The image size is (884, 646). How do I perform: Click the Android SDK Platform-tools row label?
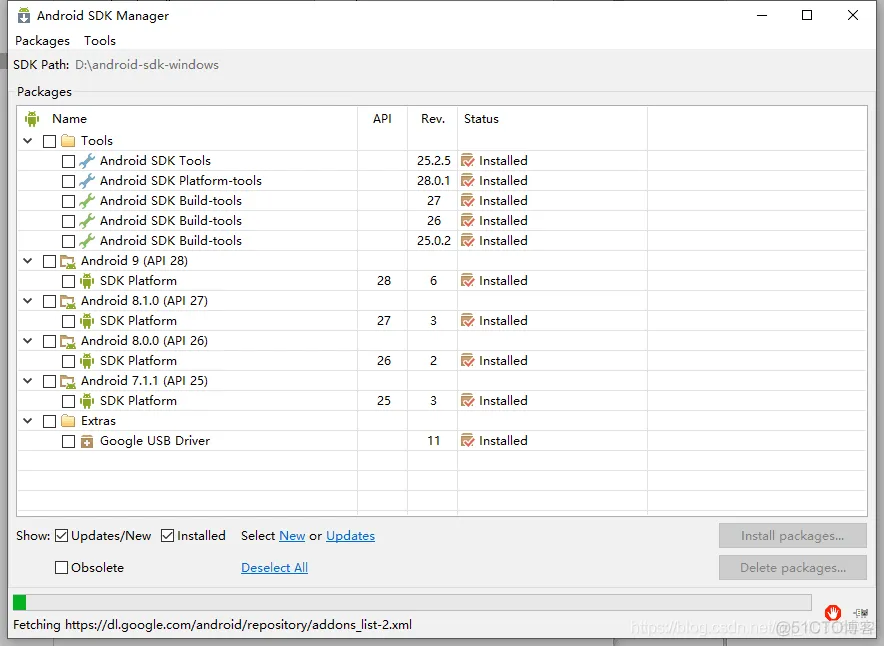point(181,181)
